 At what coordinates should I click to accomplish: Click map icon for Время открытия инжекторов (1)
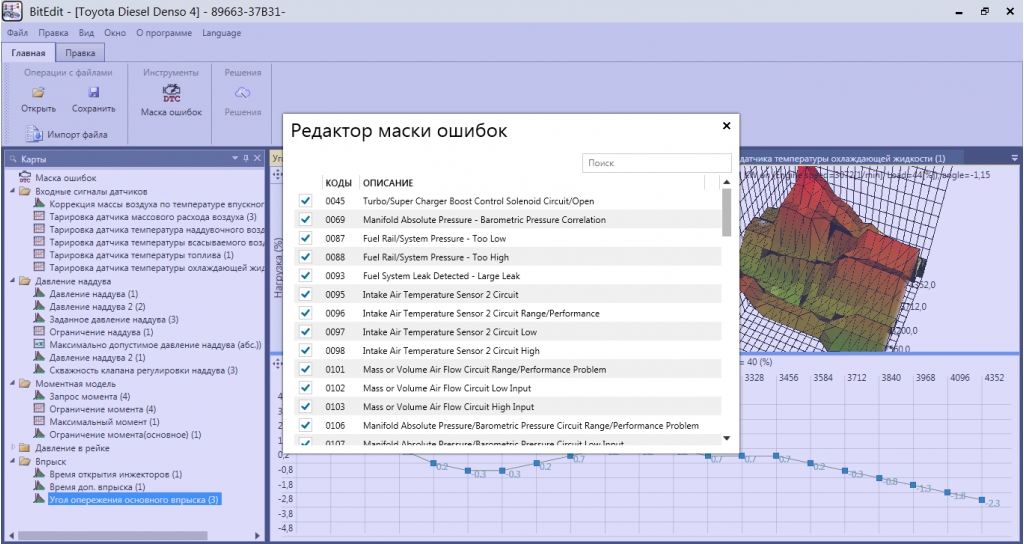[x=39, y=473]
